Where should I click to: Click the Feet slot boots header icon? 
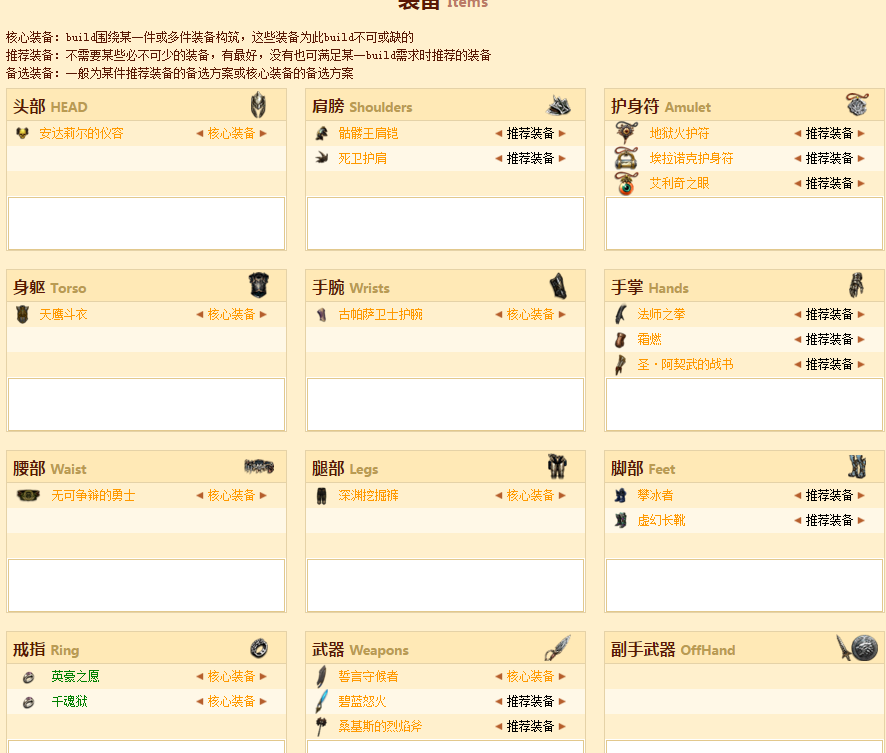click(x=857, y=467)
